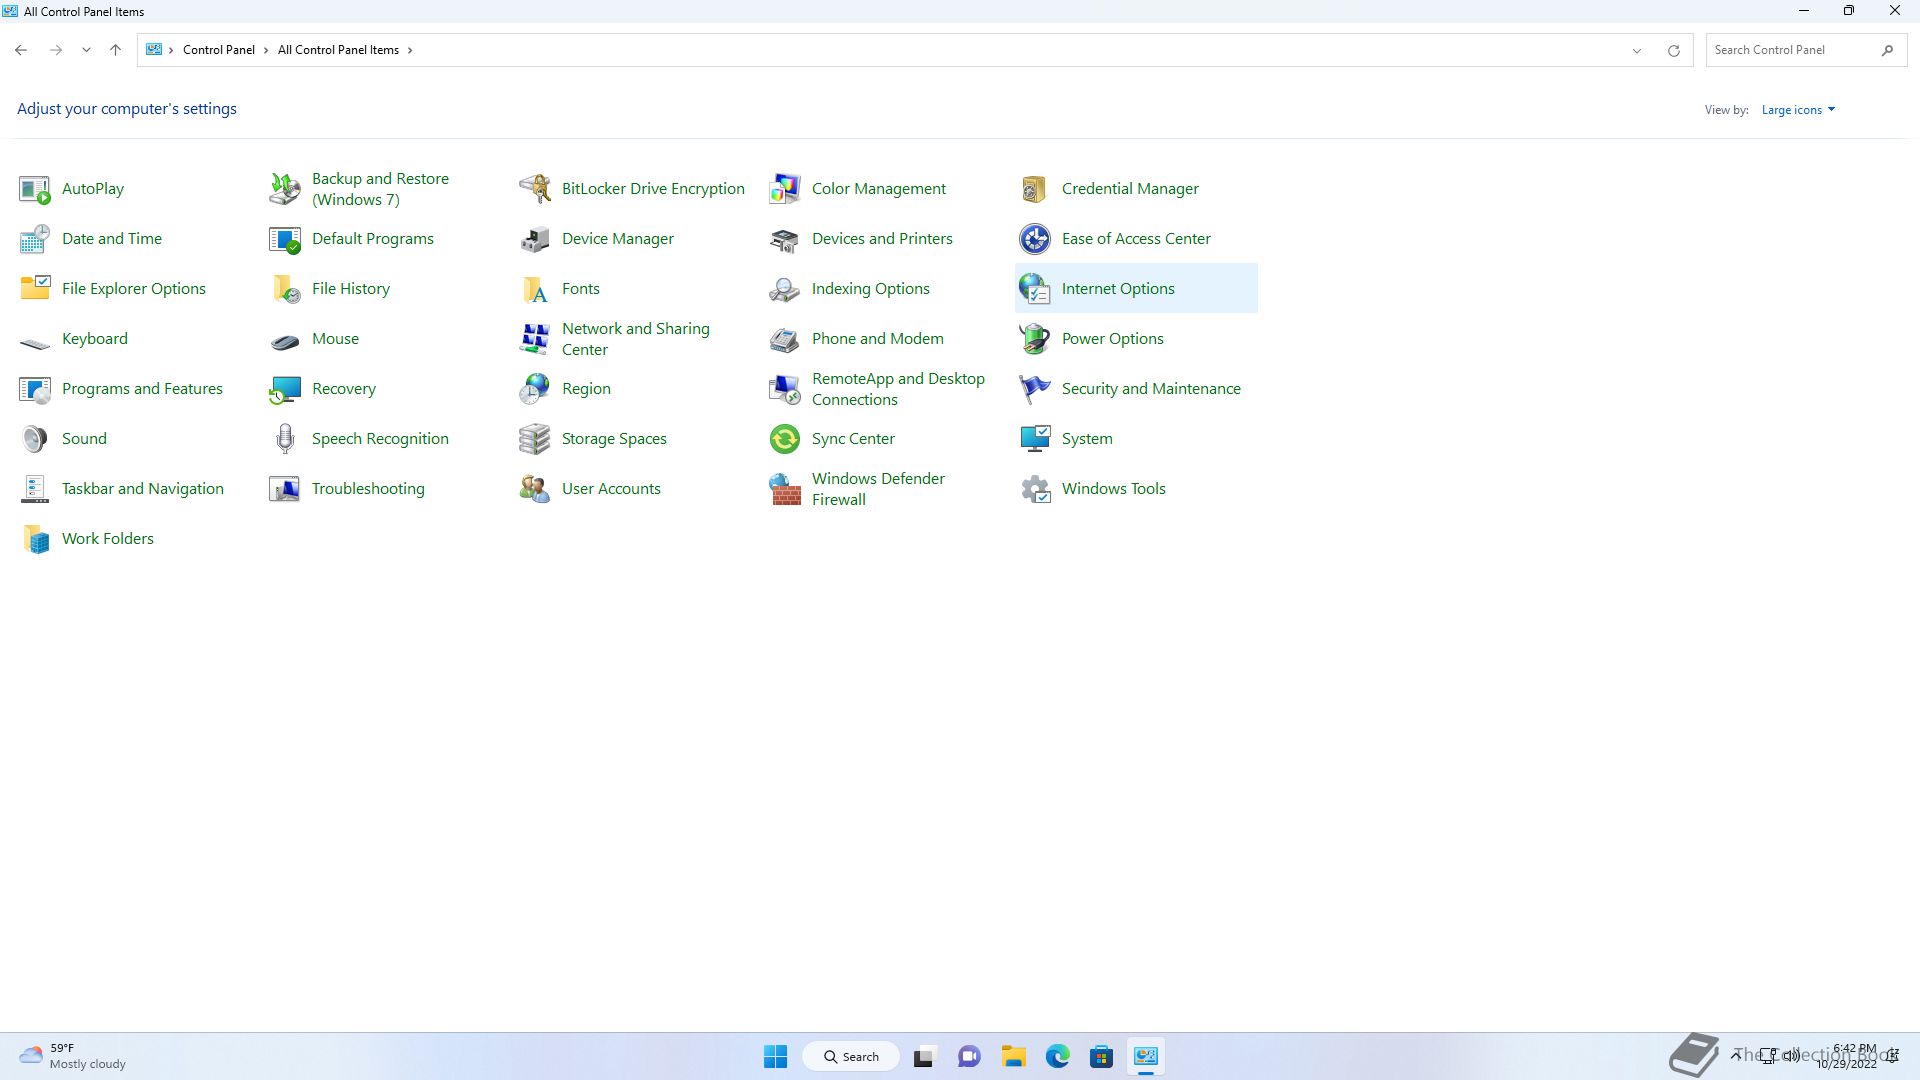Open File Explorer Options icon

[35, 289]
